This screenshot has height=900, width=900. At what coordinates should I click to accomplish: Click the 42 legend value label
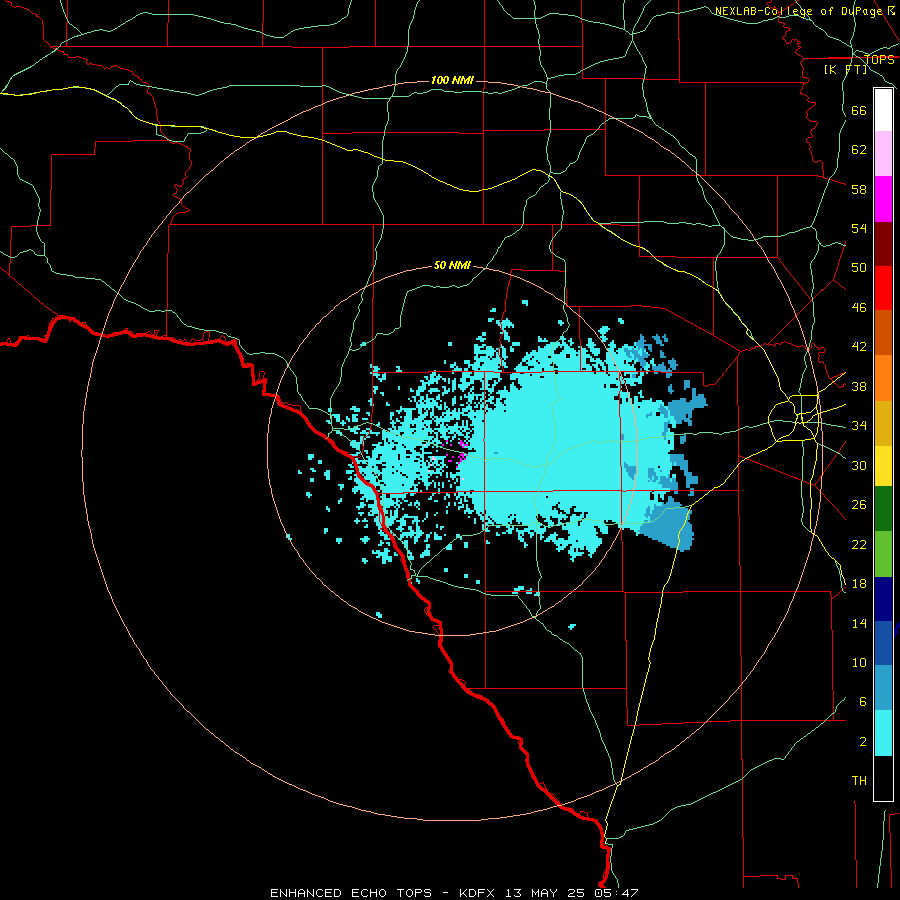point(859,346)
